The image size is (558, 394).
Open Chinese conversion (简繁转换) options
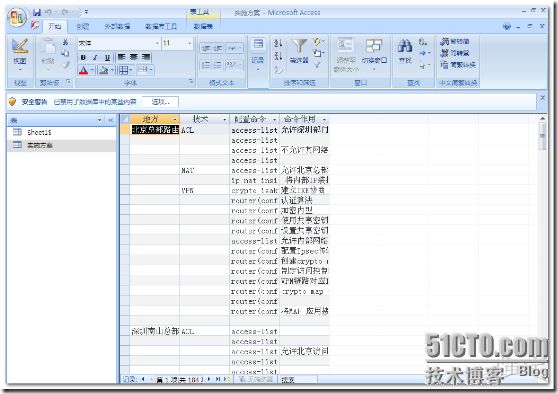point(458,65)
